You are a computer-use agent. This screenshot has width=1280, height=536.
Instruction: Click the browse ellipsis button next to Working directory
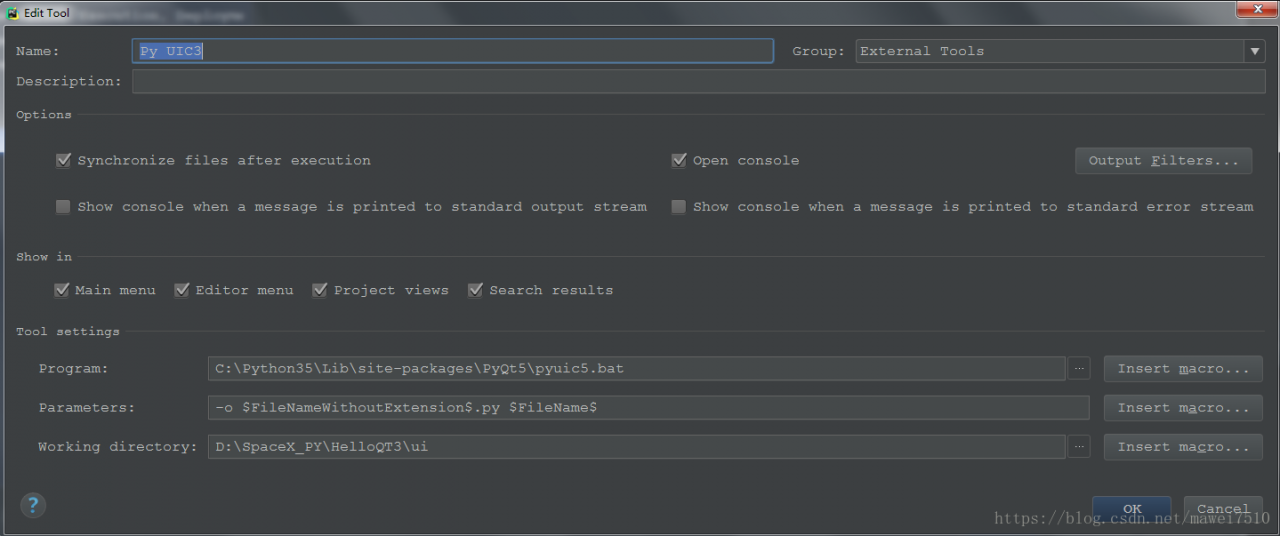tap(1079, 447)
